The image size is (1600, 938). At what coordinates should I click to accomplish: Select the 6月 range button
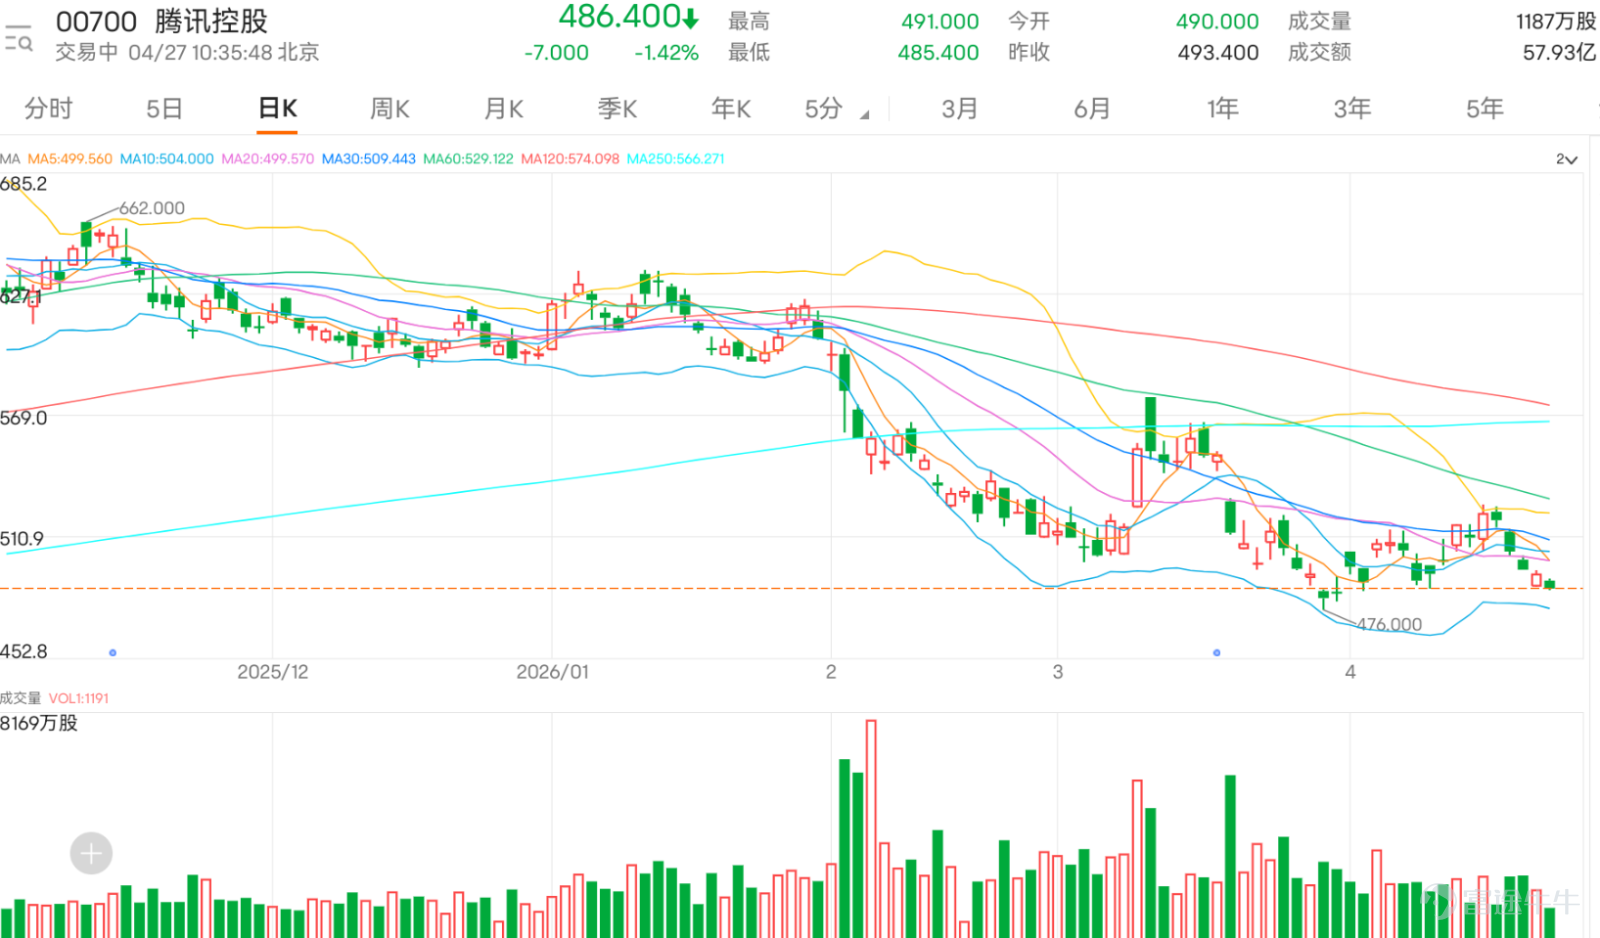1092,108
